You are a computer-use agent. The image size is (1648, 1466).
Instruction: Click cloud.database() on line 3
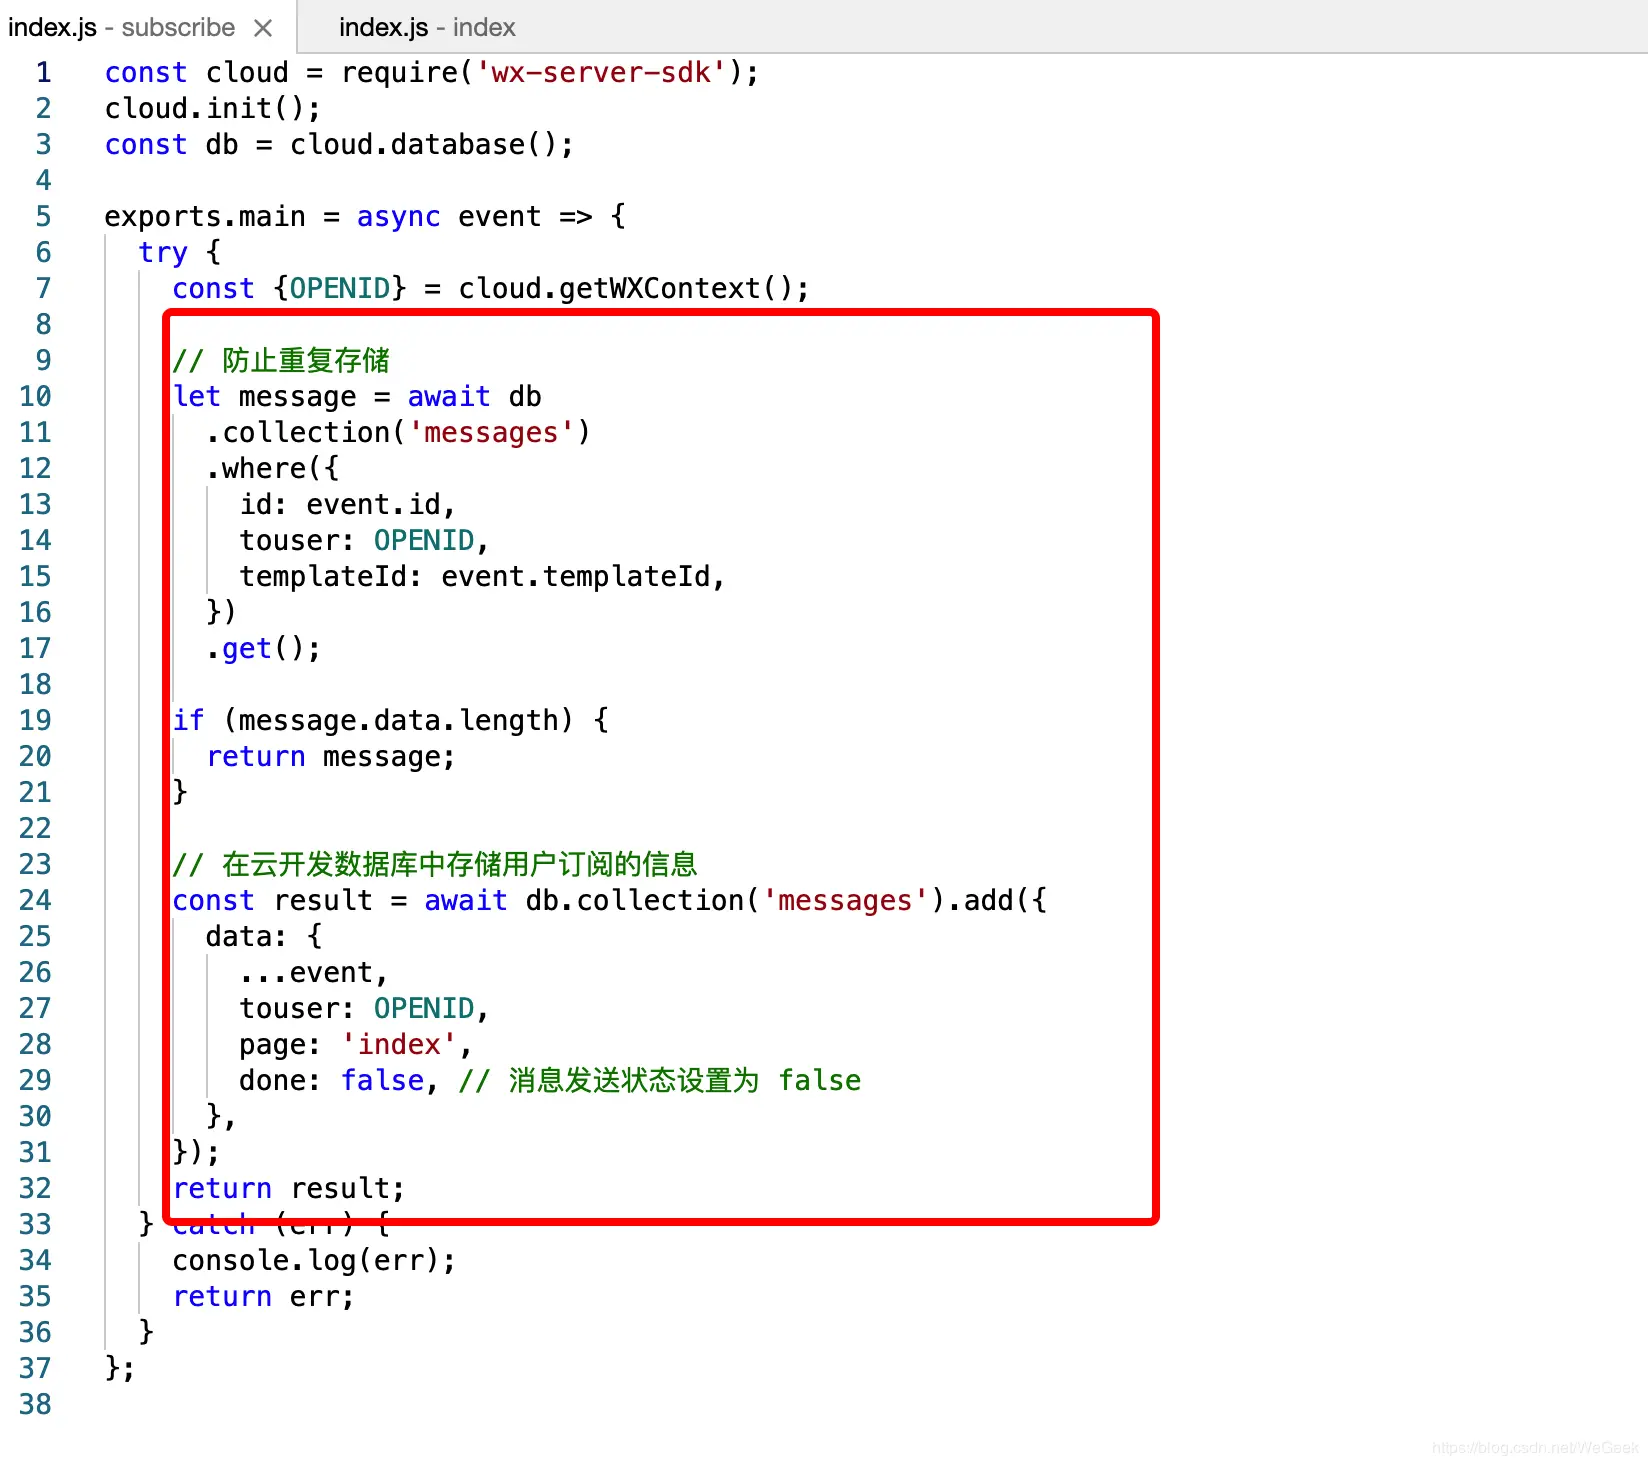click(x=423, y=145)
